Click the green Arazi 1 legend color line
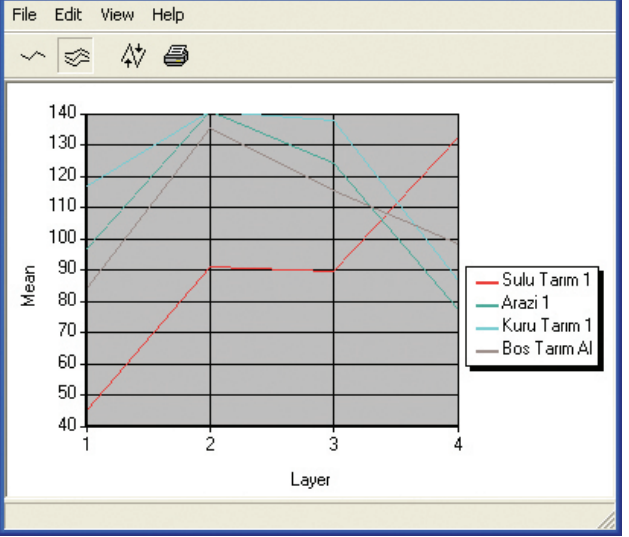629x537 pixels. pos(485,304)
